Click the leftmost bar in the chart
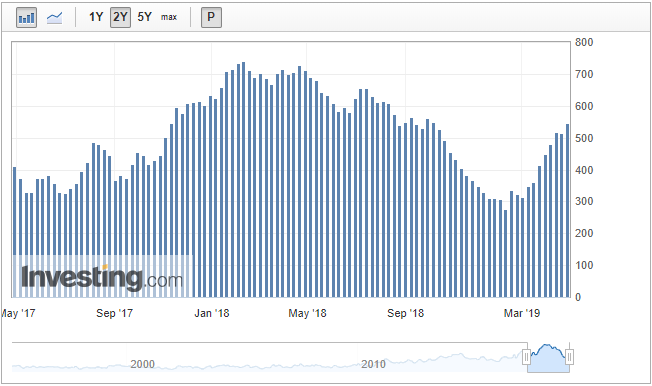 (15, 232)
